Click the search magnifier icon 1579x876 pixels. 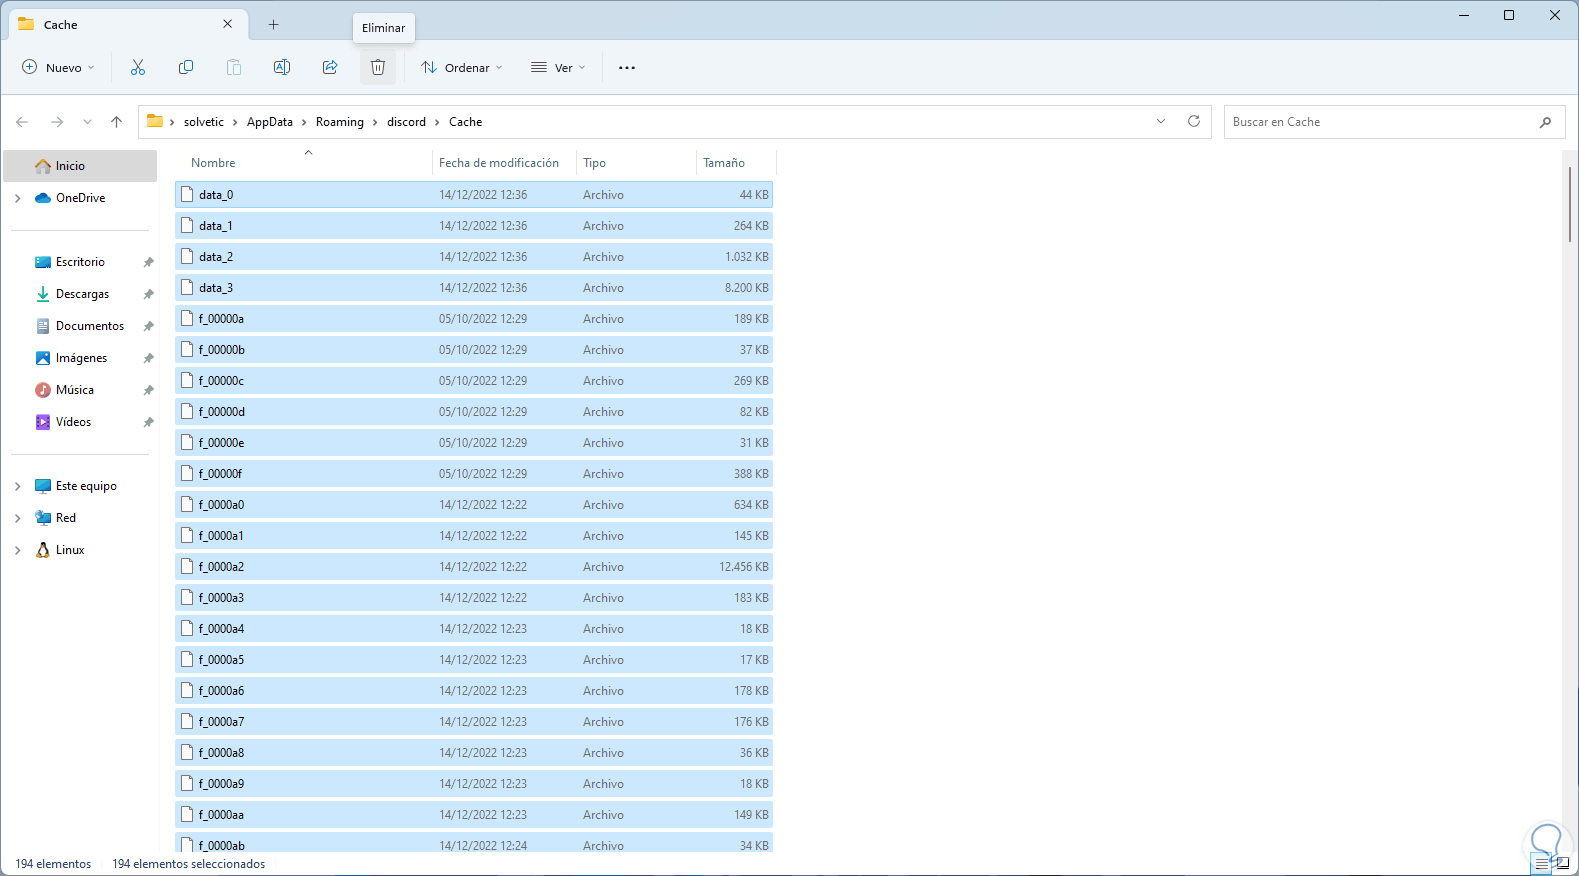tap(1546, 122)
